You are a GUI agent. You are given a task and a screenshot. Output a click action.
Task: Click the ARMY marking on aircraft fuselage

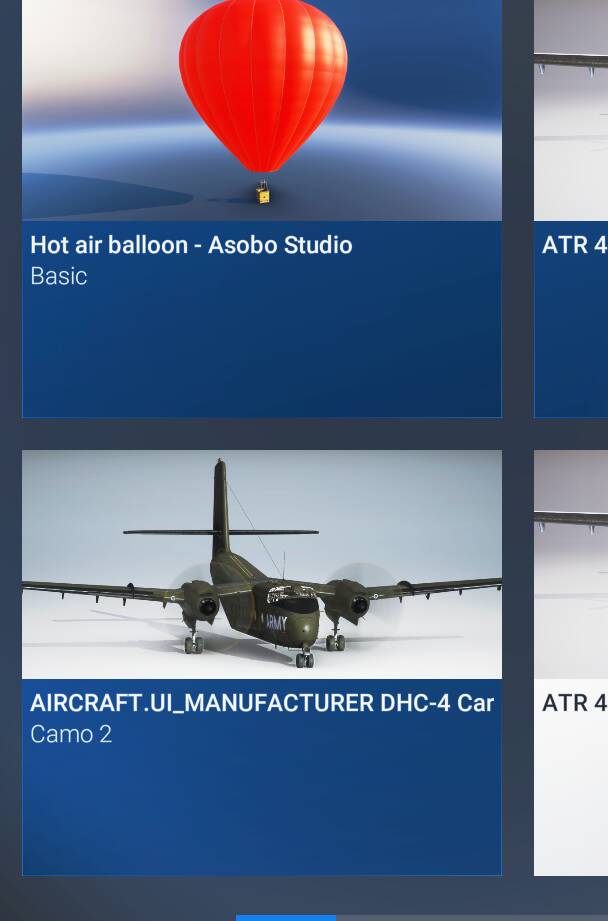click(275, 623)
